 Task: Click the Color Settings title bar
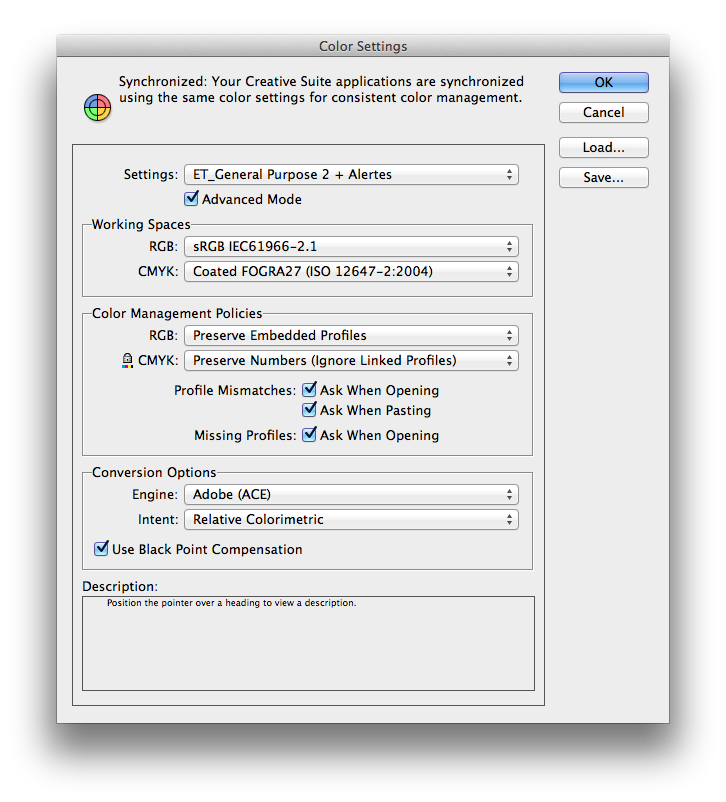(362, 46)
